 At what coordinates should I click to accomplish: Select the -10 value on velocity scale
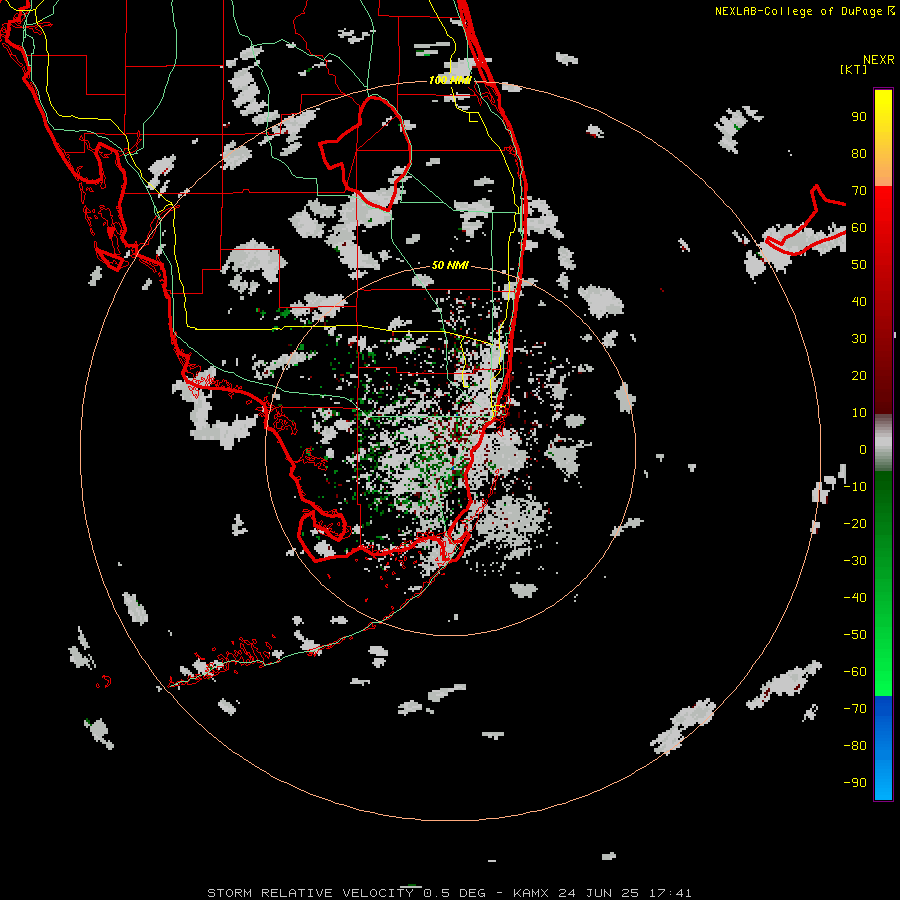click(x=855, y=487)
